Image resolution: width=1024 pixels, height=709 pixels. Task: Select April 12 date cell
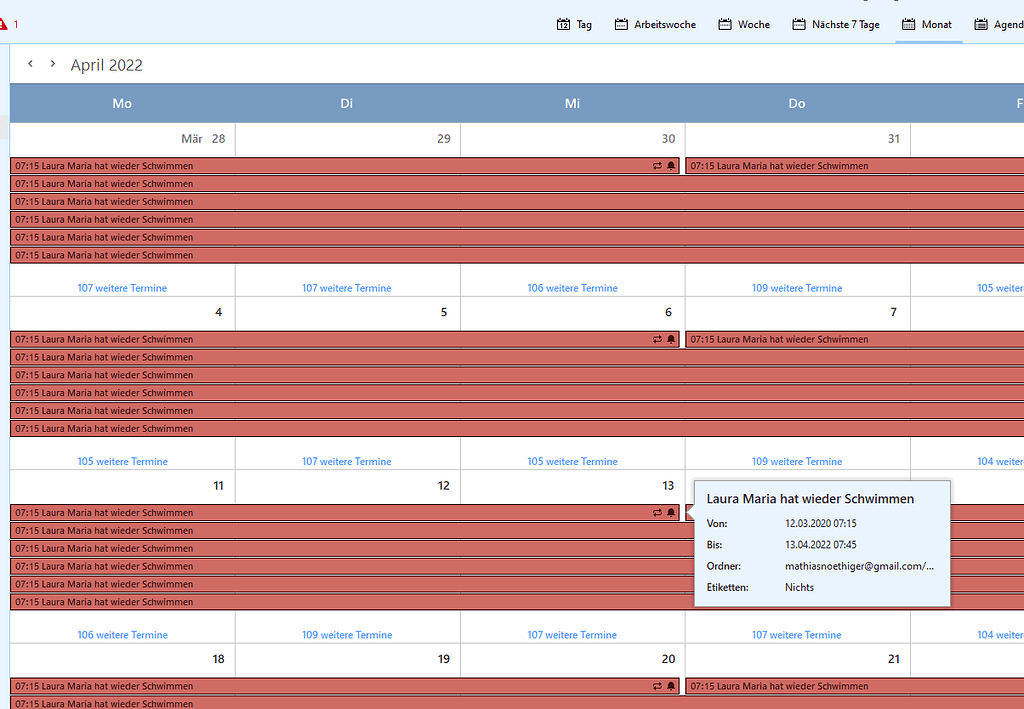347,486
